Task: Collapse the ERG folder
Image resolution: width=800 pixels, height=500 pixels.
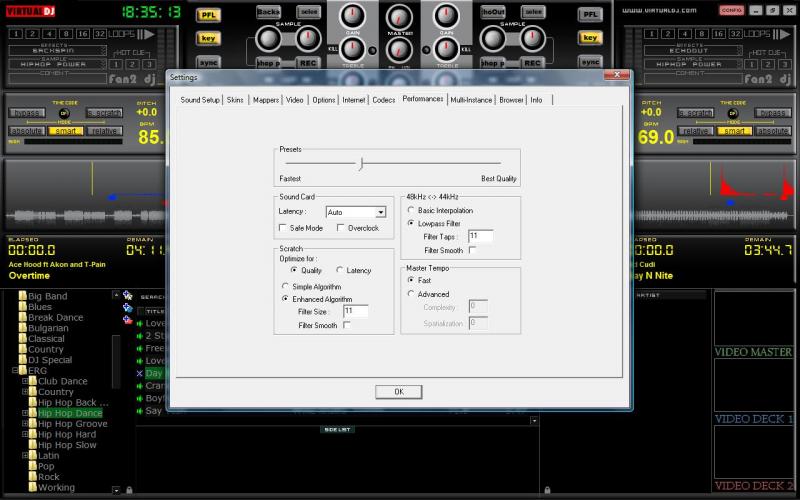Action: pos(15,370)
